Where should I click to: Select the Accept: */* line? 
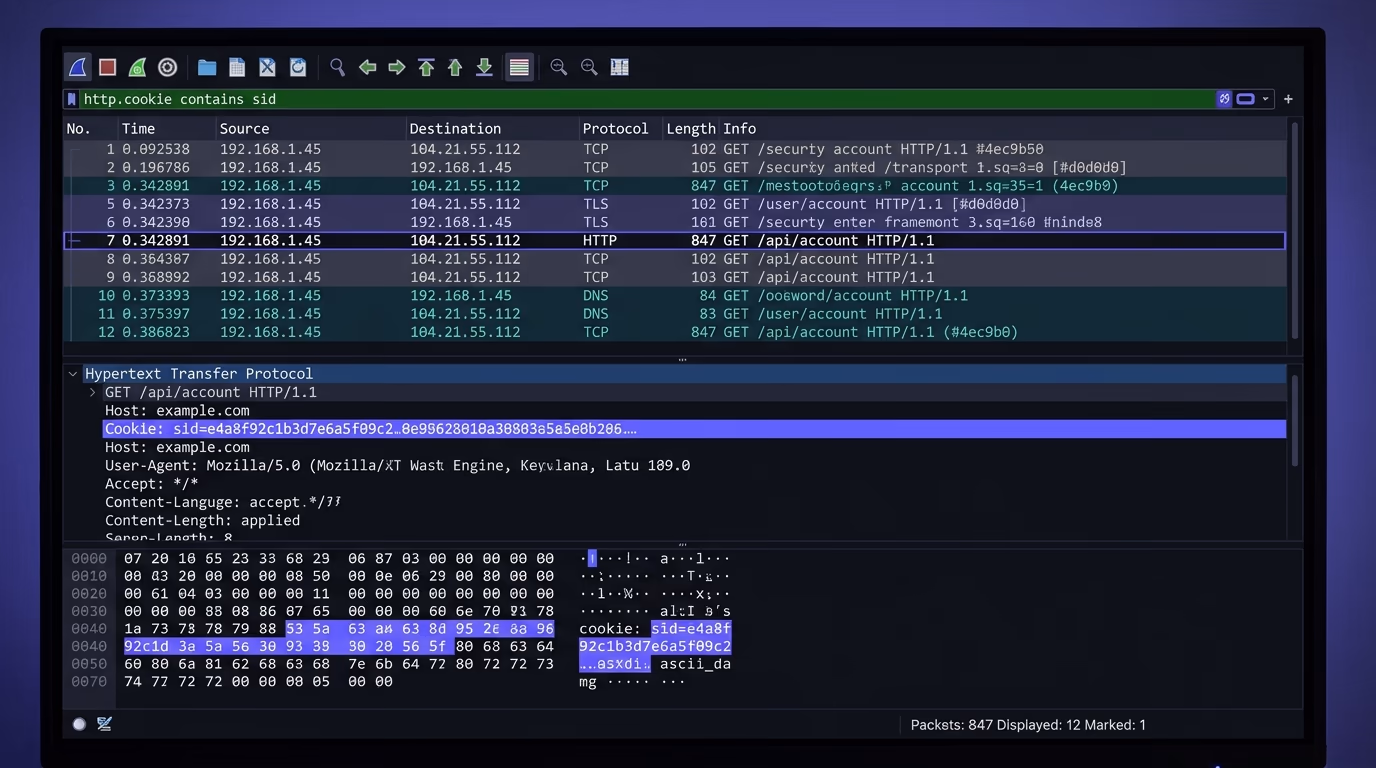(x=152, y=484)
